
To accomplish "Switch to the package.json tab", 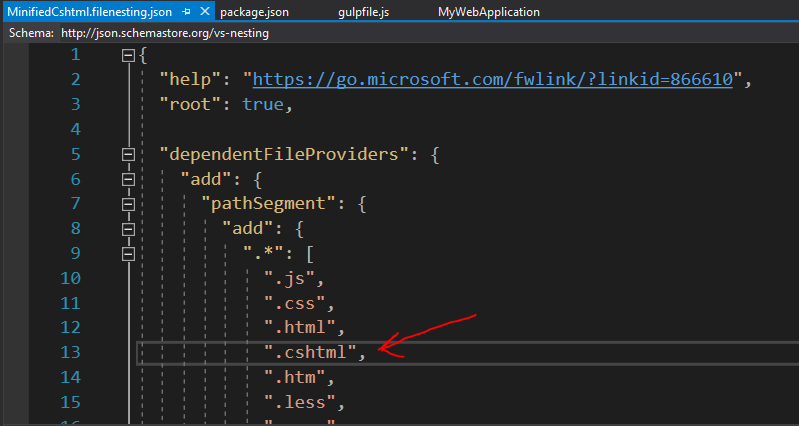I will click(x=254, y=12).
